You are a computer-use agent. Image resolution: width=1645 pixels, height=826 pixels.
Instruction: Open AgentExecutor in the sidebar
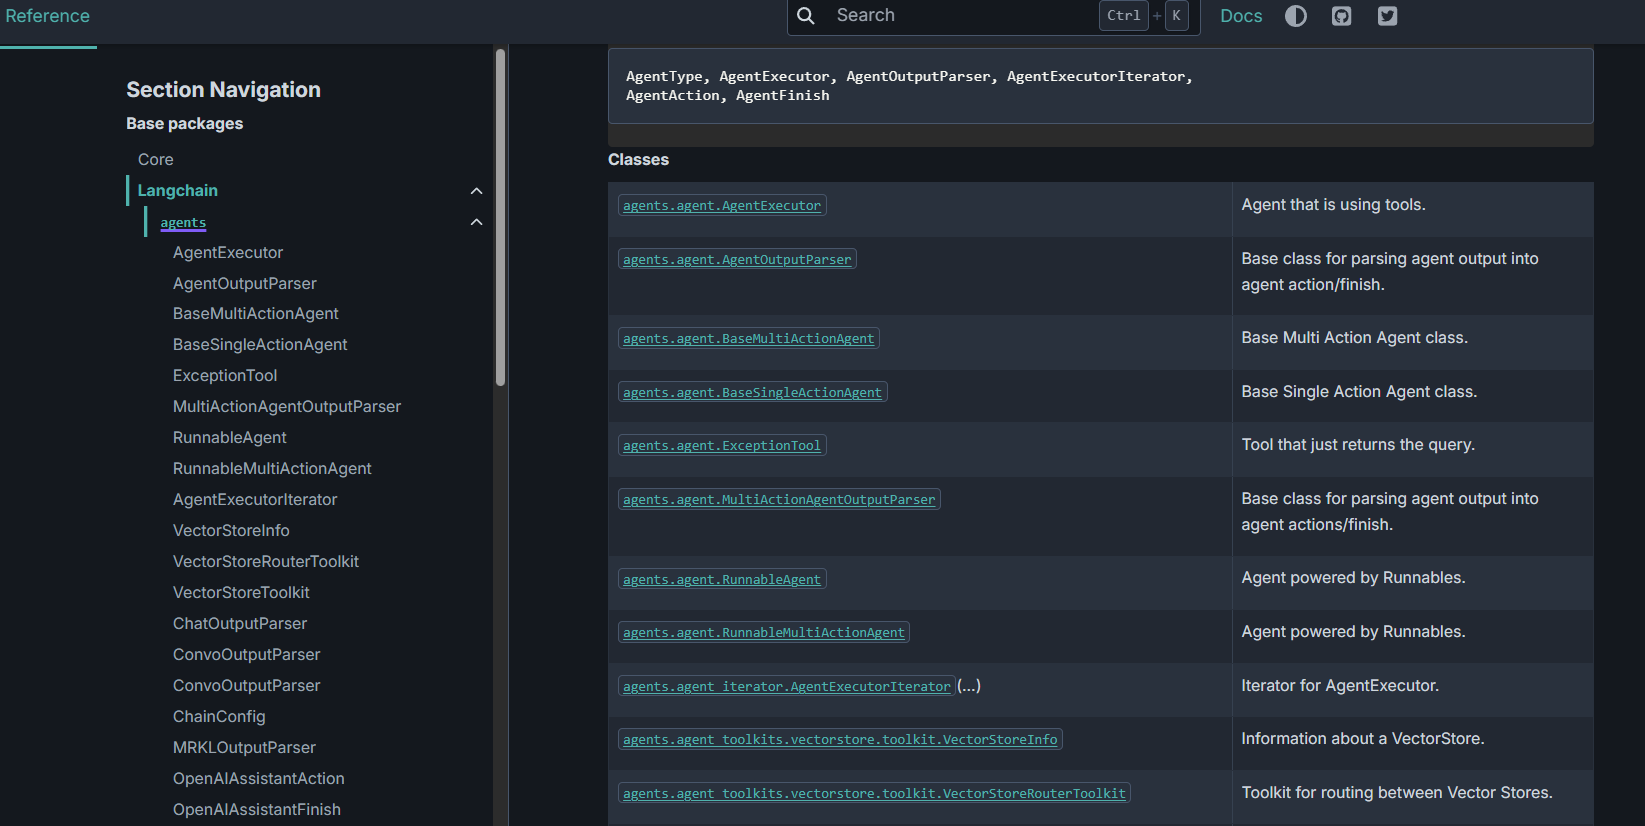[x=228, y=253]
